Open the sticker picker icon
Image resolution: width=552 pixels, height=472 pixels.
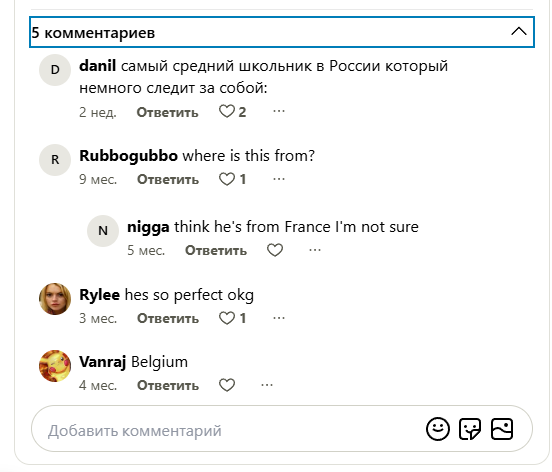click(470, 429)
